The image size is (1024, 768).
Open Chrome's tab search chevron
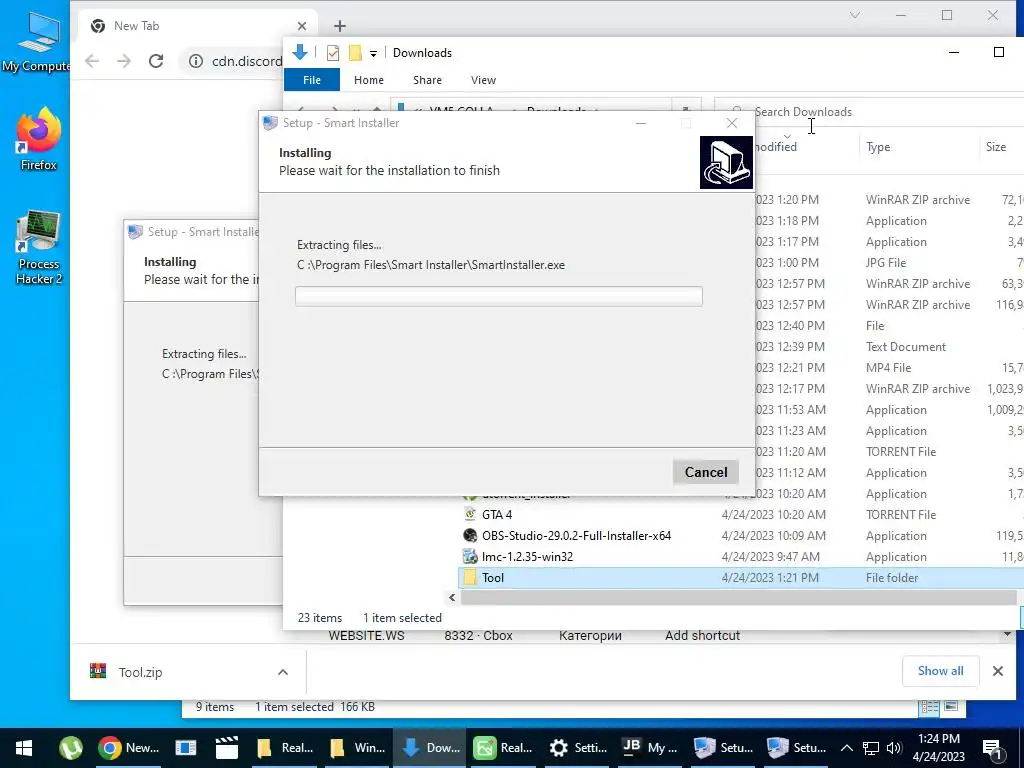(x=855, y=15)
